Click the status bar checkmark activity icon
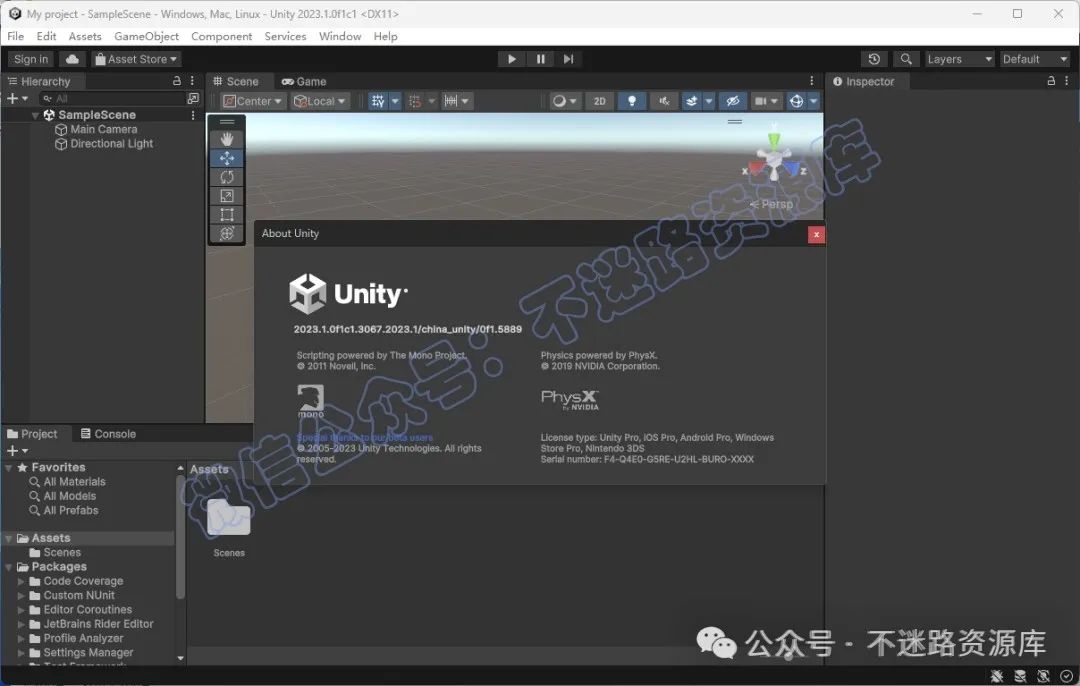This screenshot has height=686, width=1080. tap(1066, 676)
